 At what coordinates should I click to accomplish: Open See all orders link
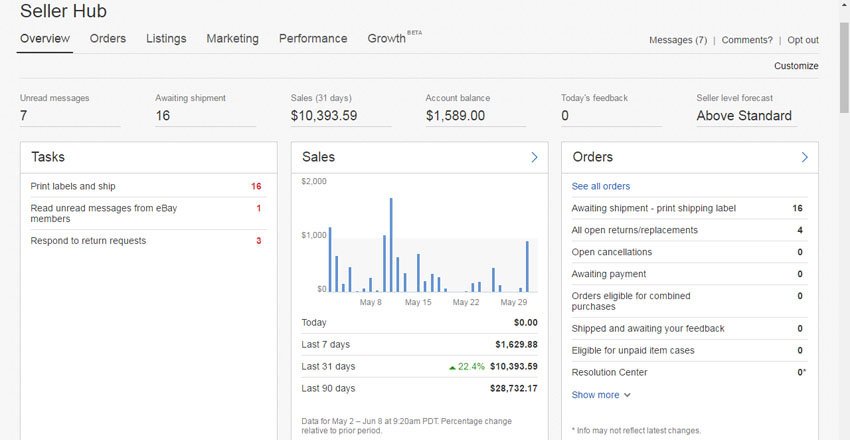(600, 186)
